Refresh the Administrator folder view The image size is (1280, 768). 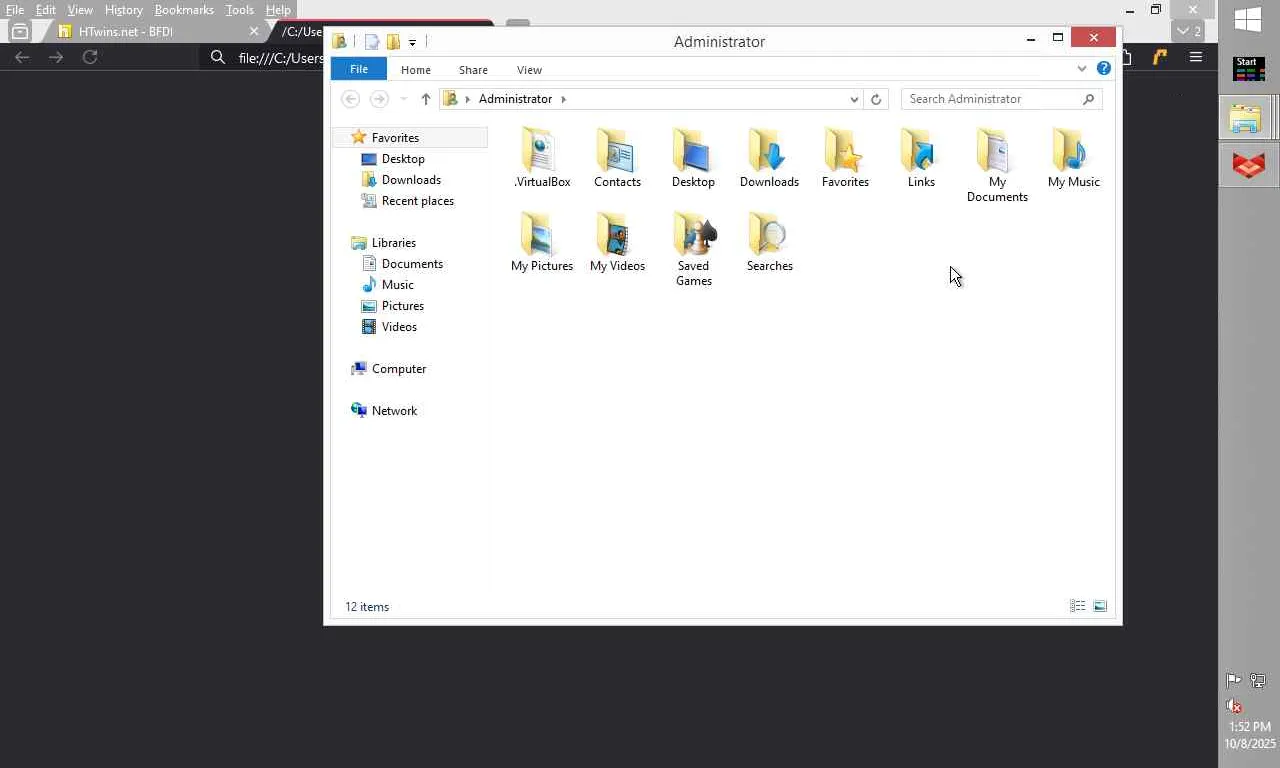(876, 99)
